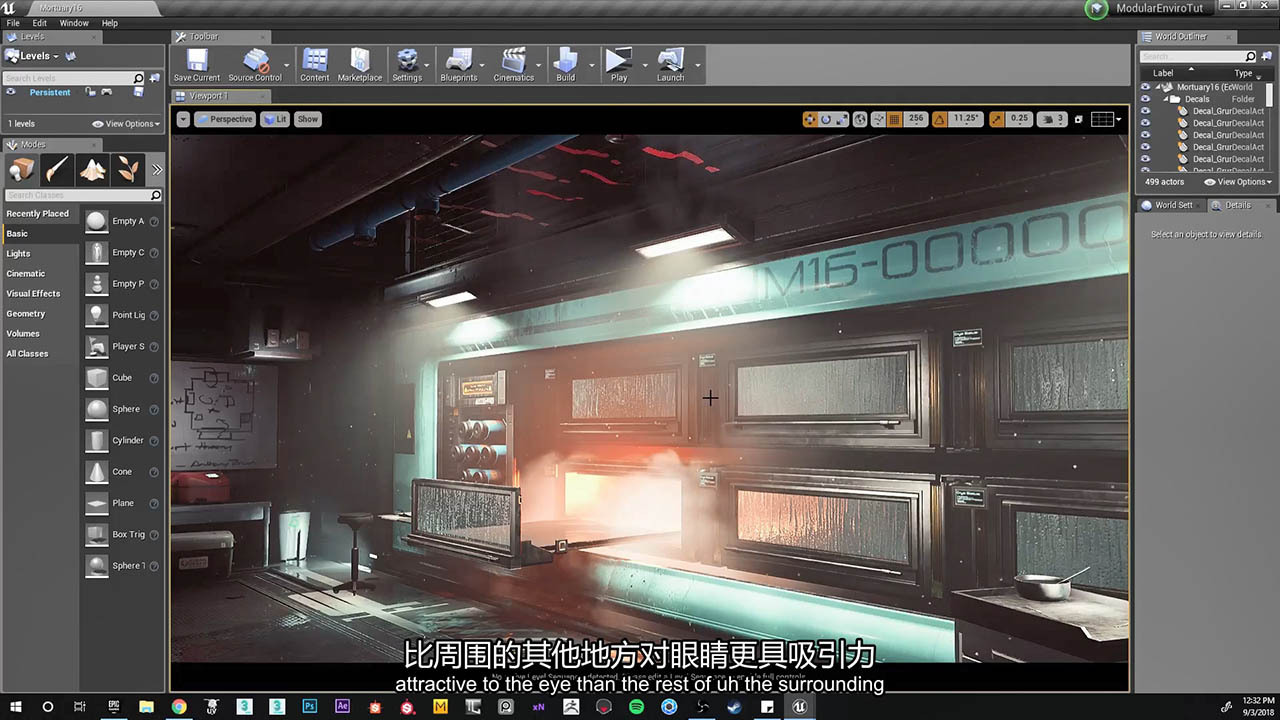Click the Lit view mode button

274,119
